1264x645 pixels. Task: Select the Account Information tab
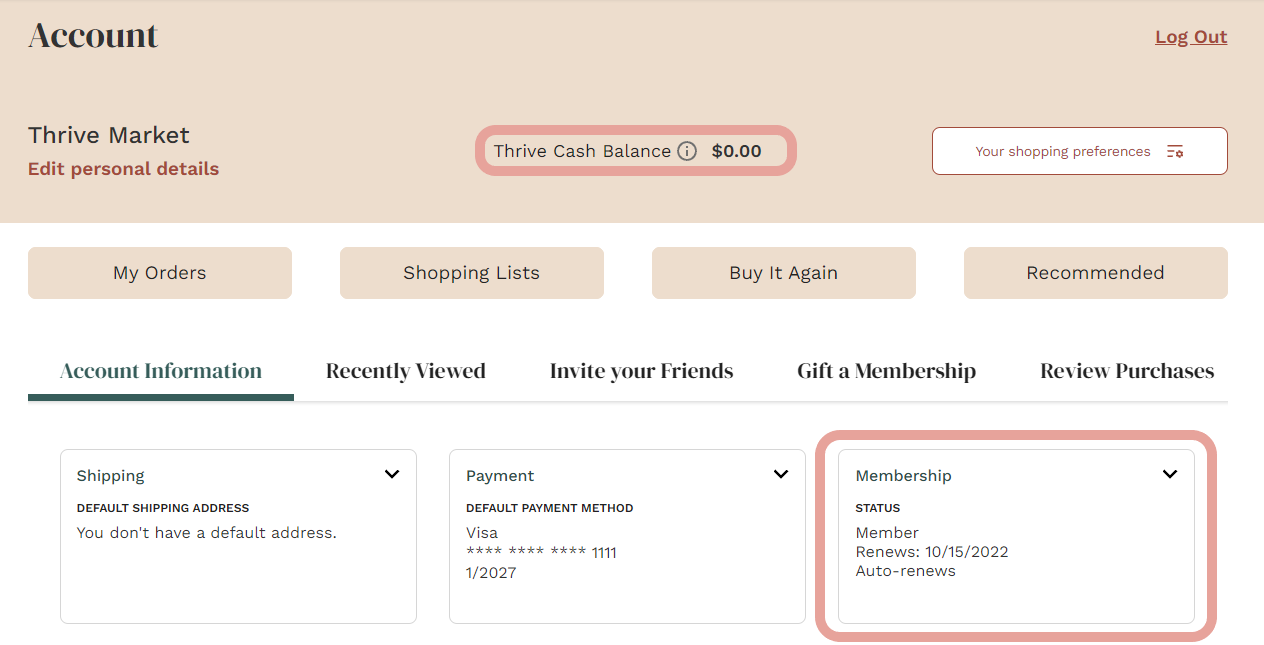tap(160, 370)
